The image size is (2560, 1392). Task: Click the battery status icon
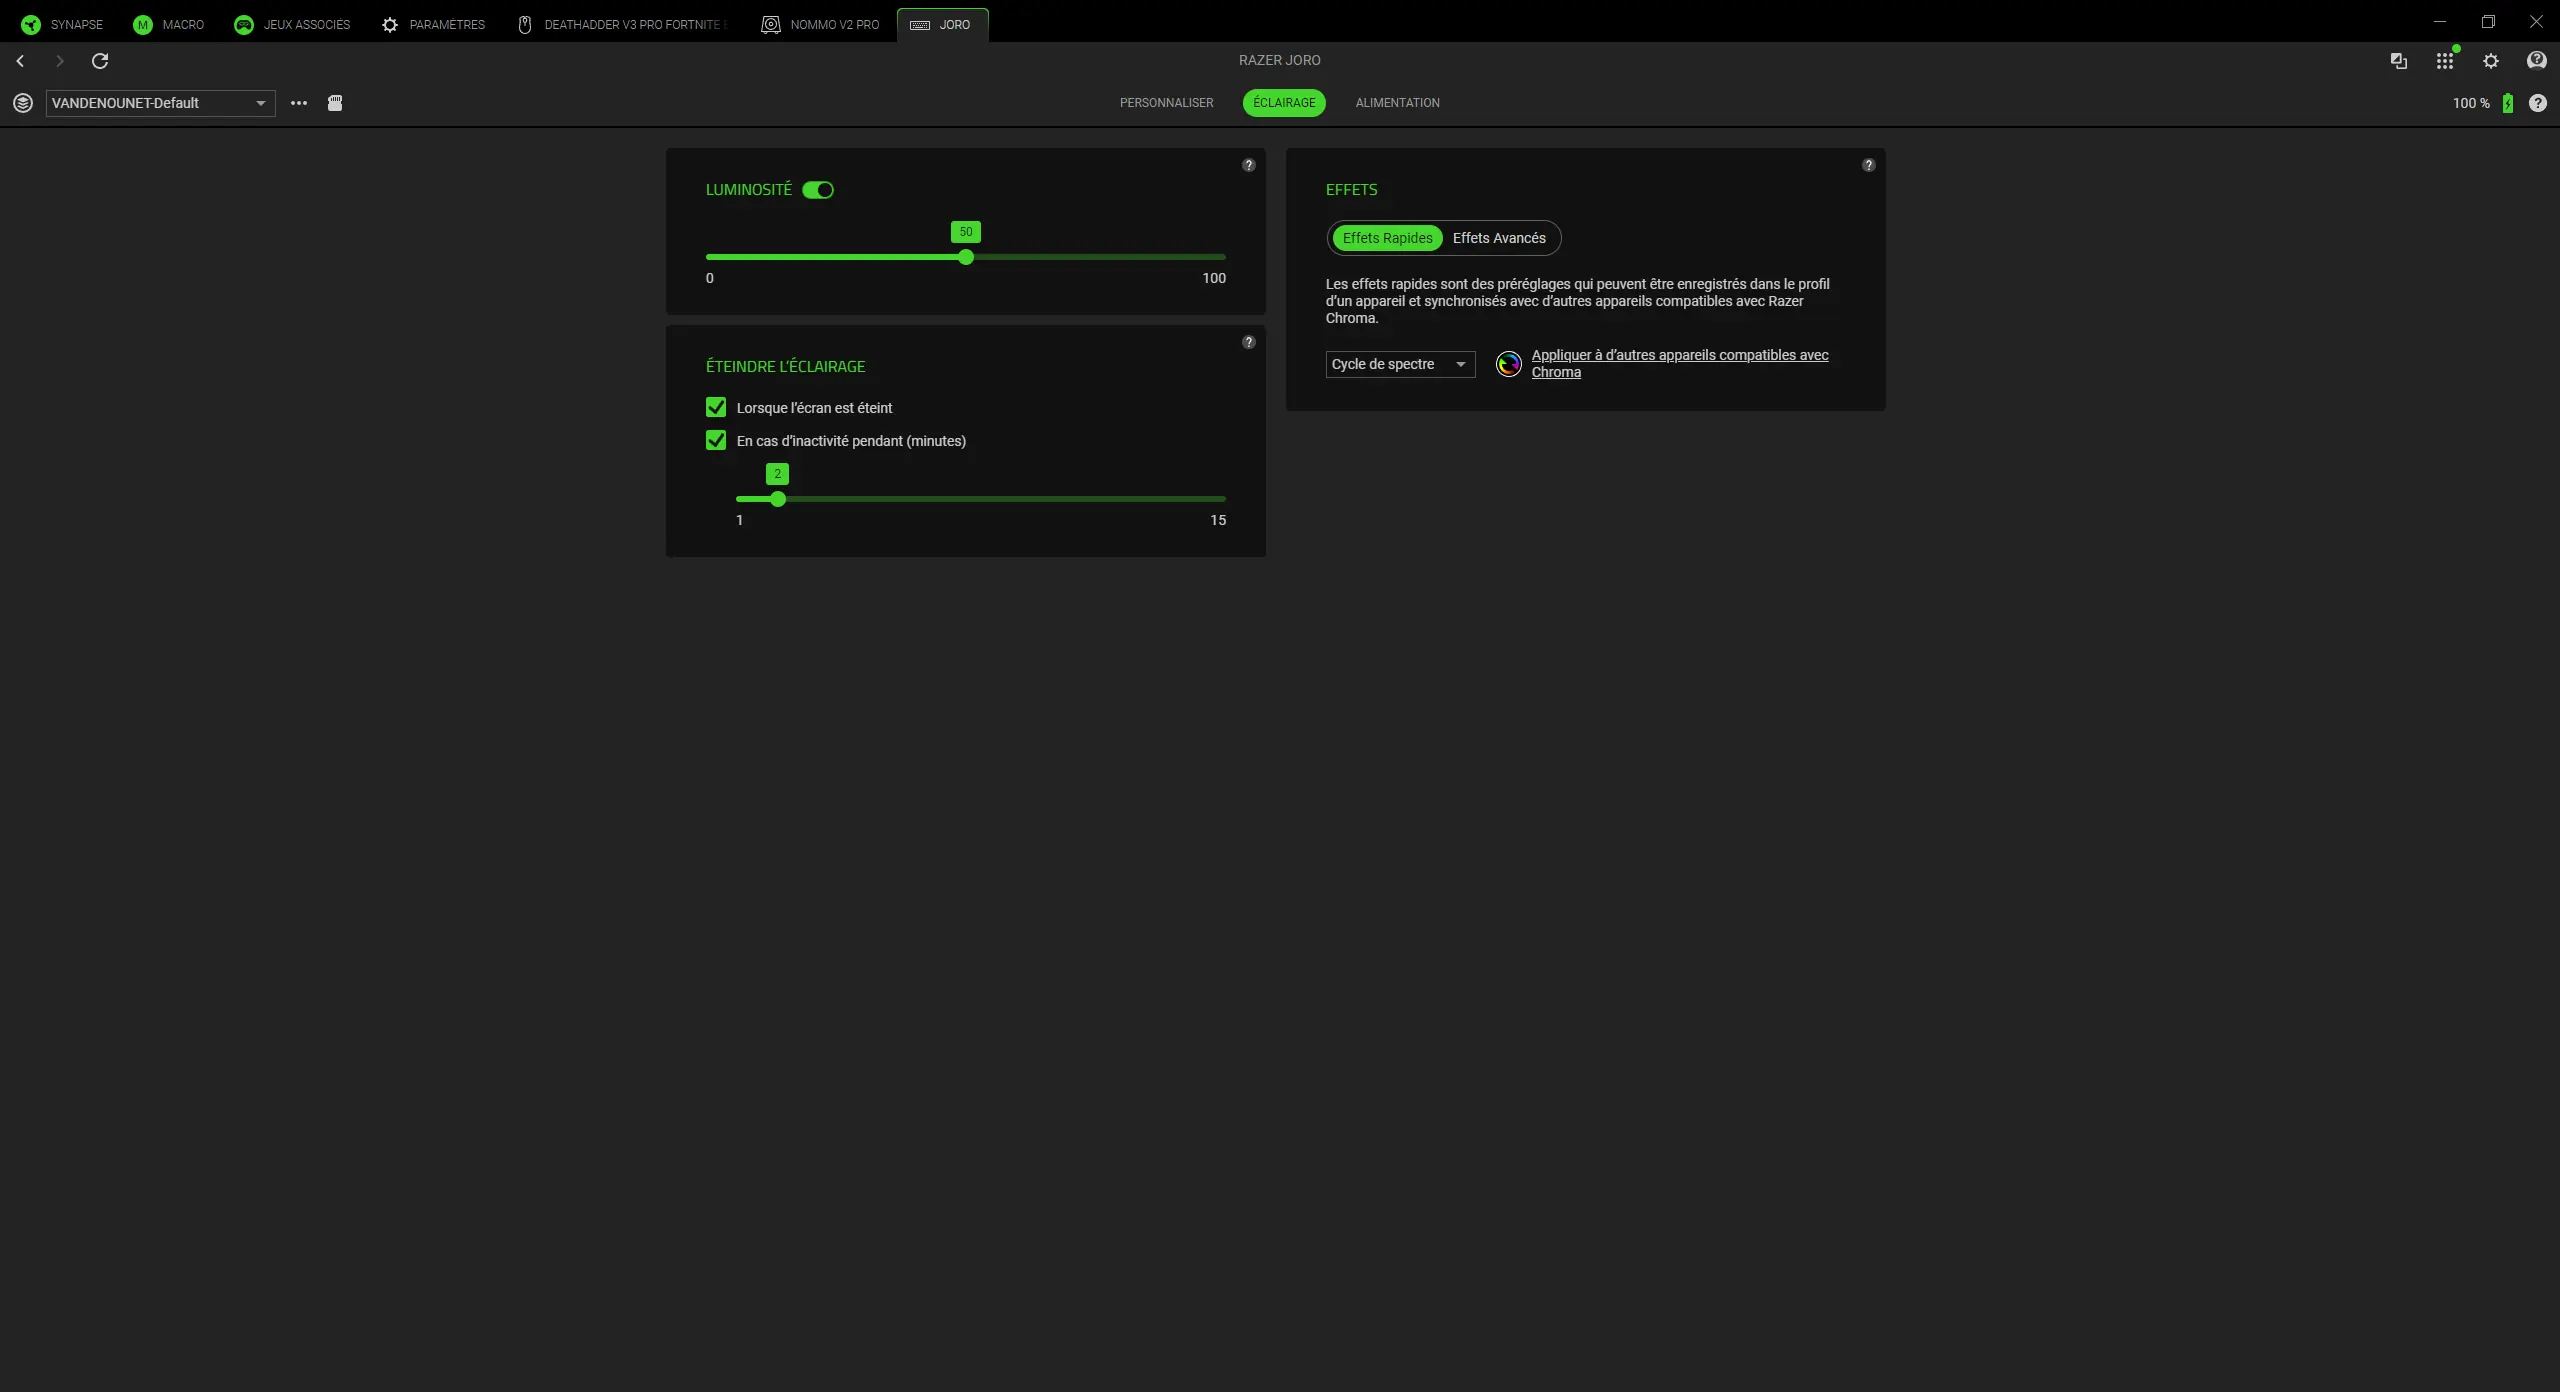coord(2508,103)
